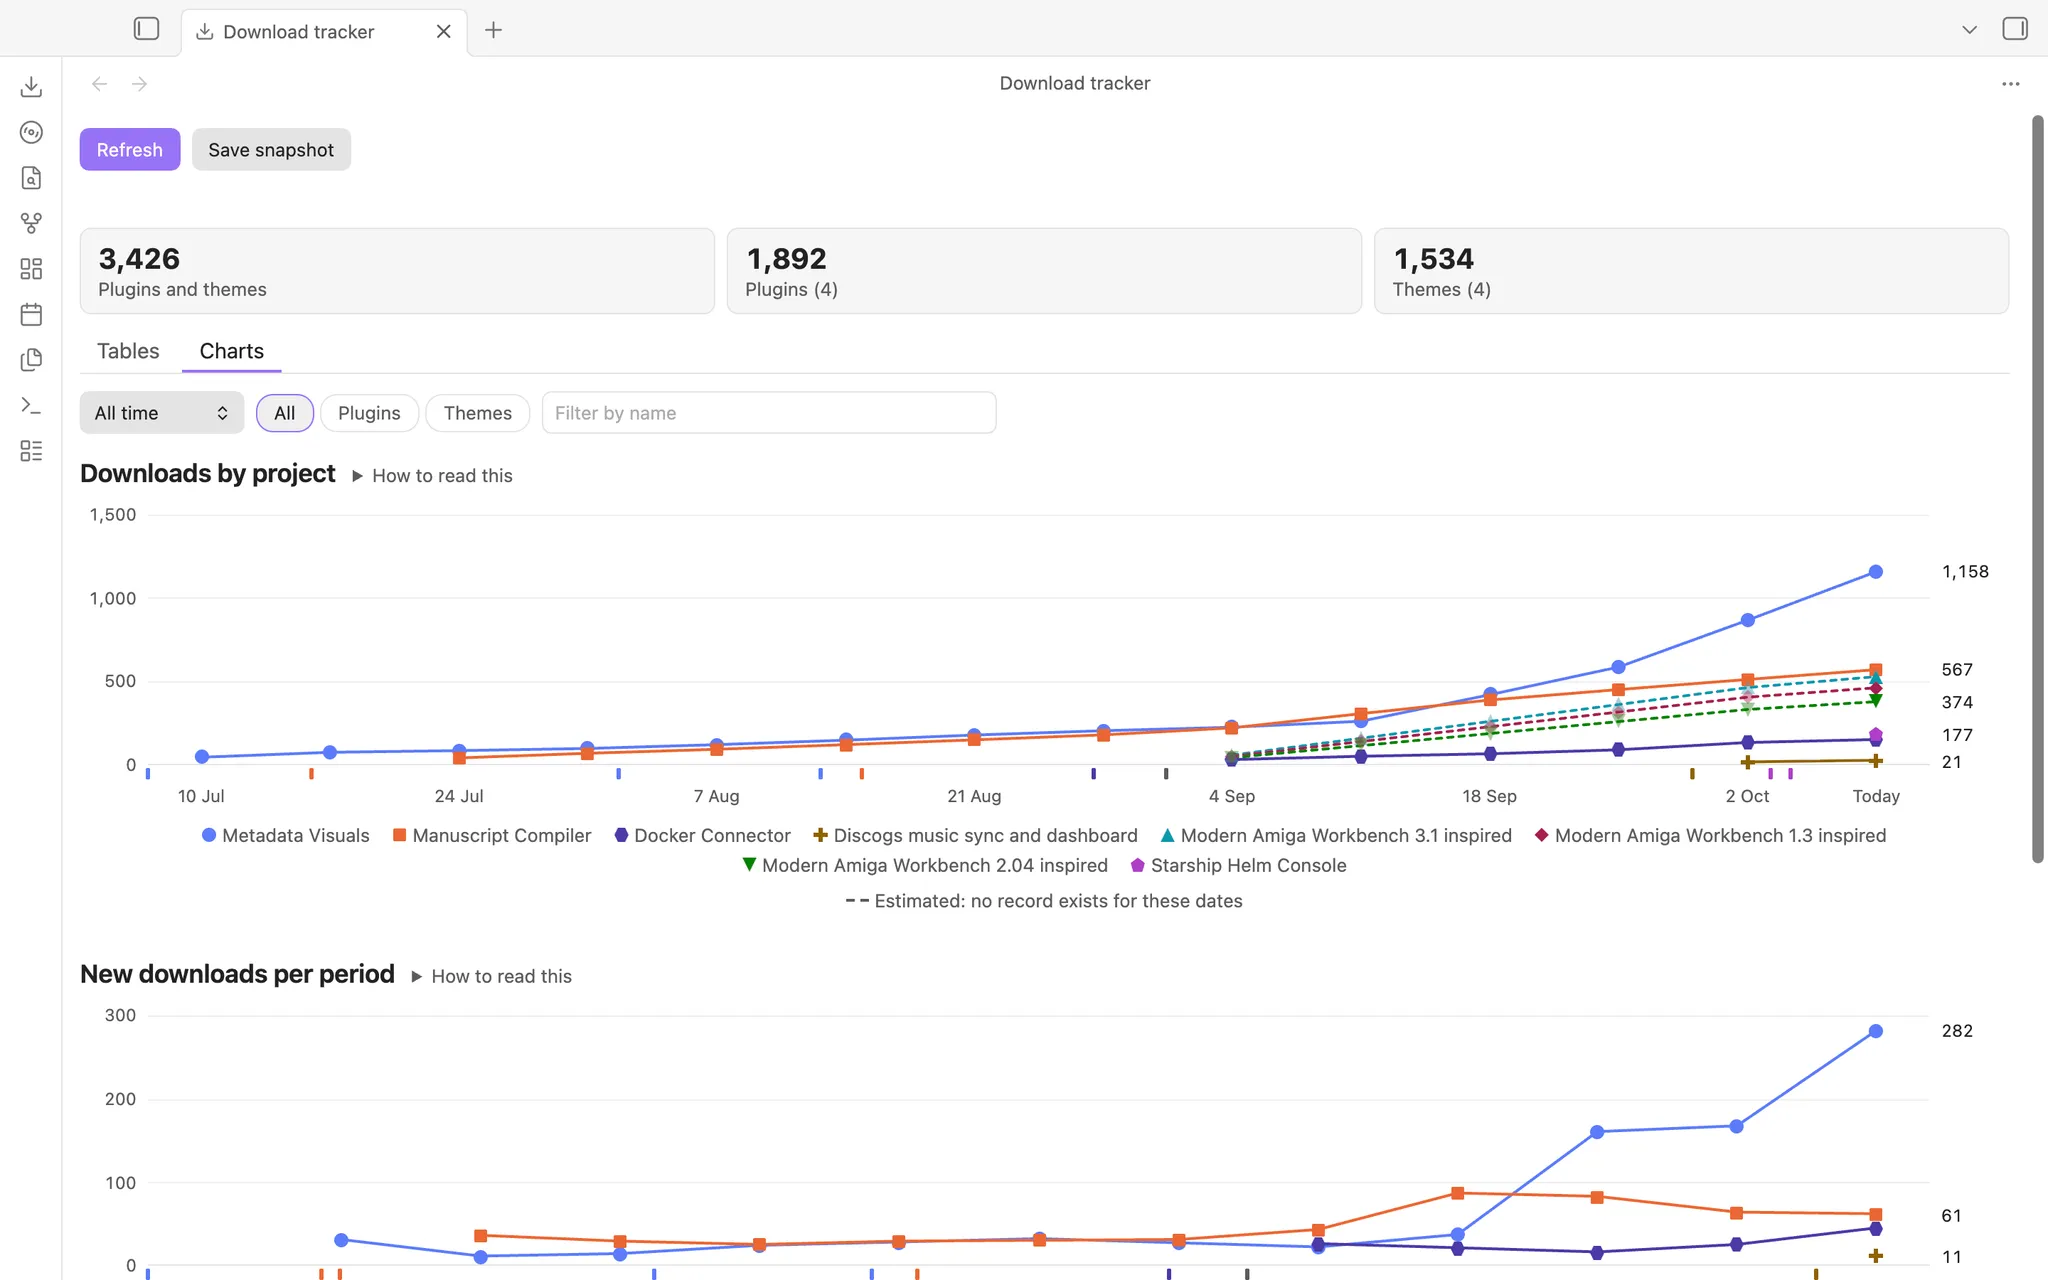The height and width of the screenshot is (1280, 2048).
Task: Select the Plugins filter pill
Action: point(369,413)
